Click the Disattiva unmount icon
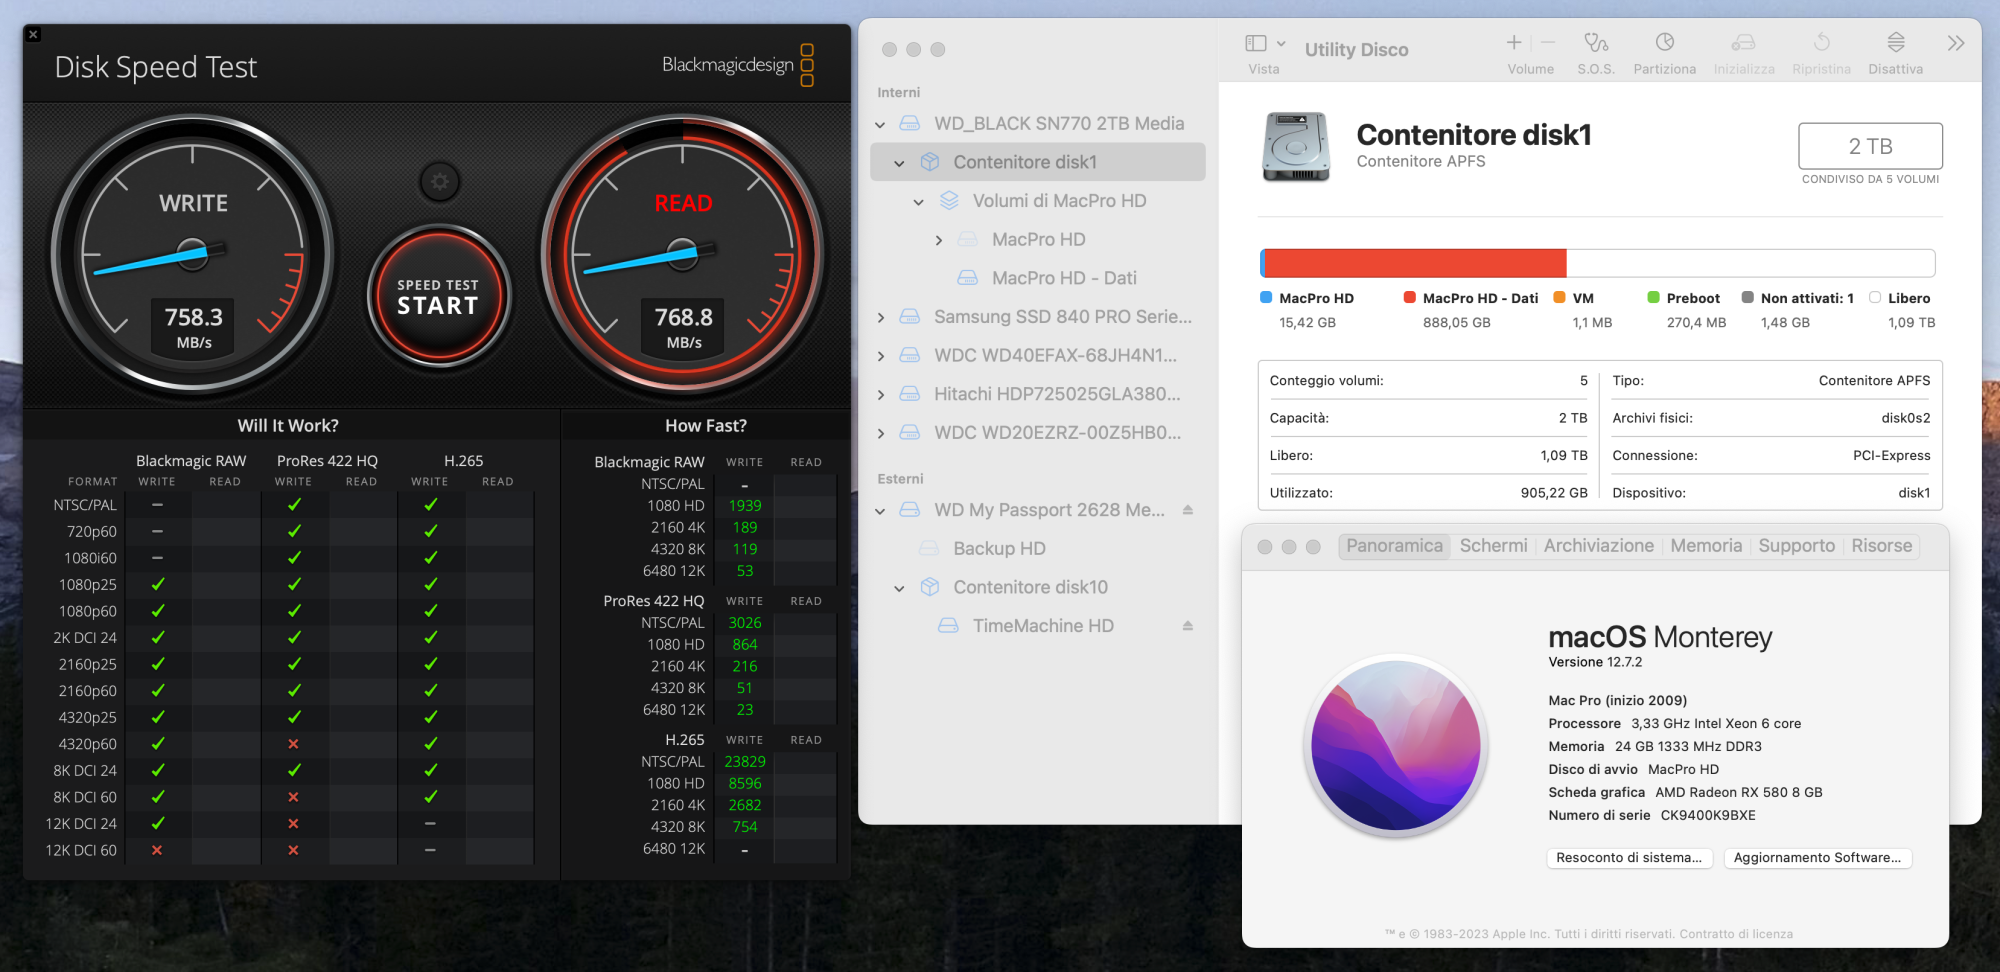 [x=1895, y=43]
